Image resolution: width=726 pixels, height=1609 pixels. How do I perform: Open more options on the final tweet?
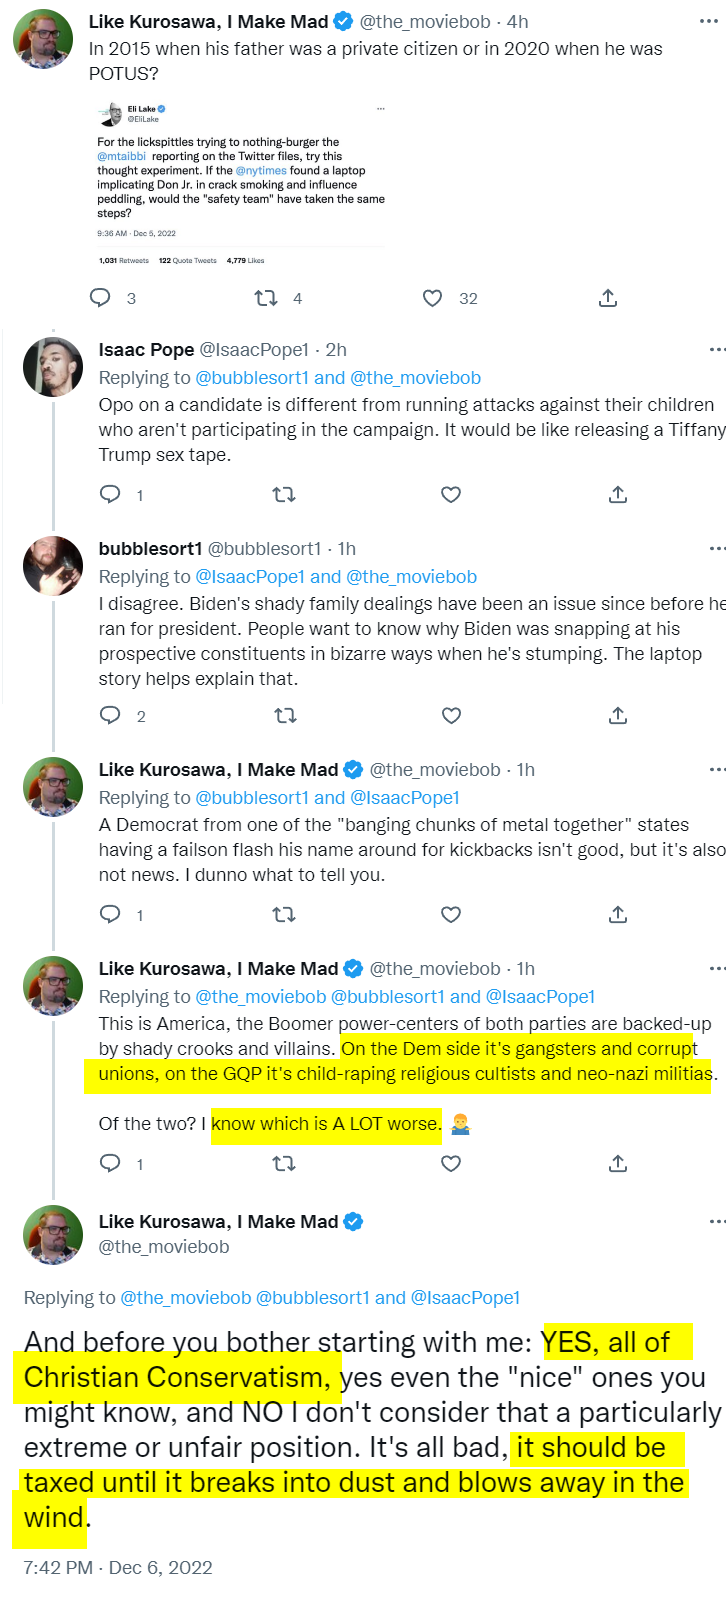point(716,1222)
